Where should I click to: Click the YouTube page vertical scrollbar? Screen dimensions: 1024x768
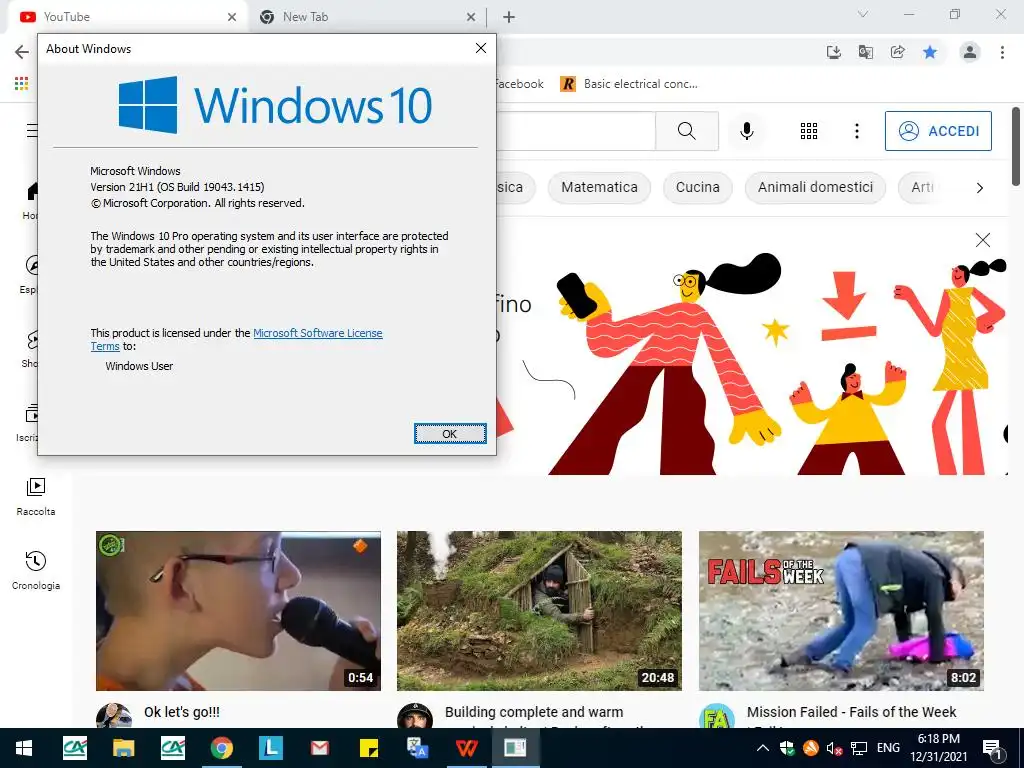point(1016,147)
